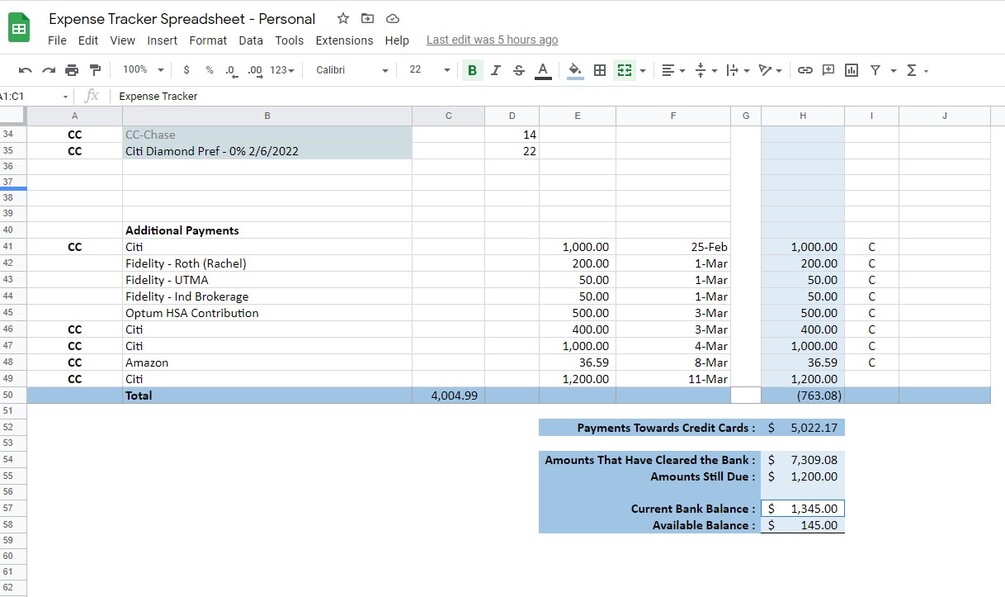This screenshot has width=1005, height=597.
Task: Increase decimal places
Action: [x=255, y=71]
